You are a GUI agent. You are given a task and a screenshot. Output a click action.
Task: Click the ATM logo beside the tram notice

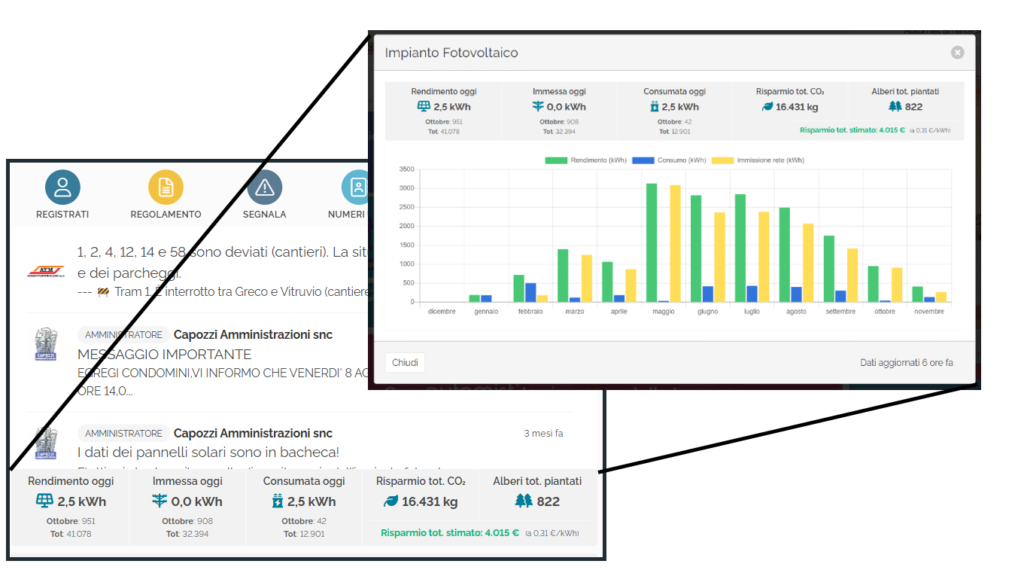[46, 271]
